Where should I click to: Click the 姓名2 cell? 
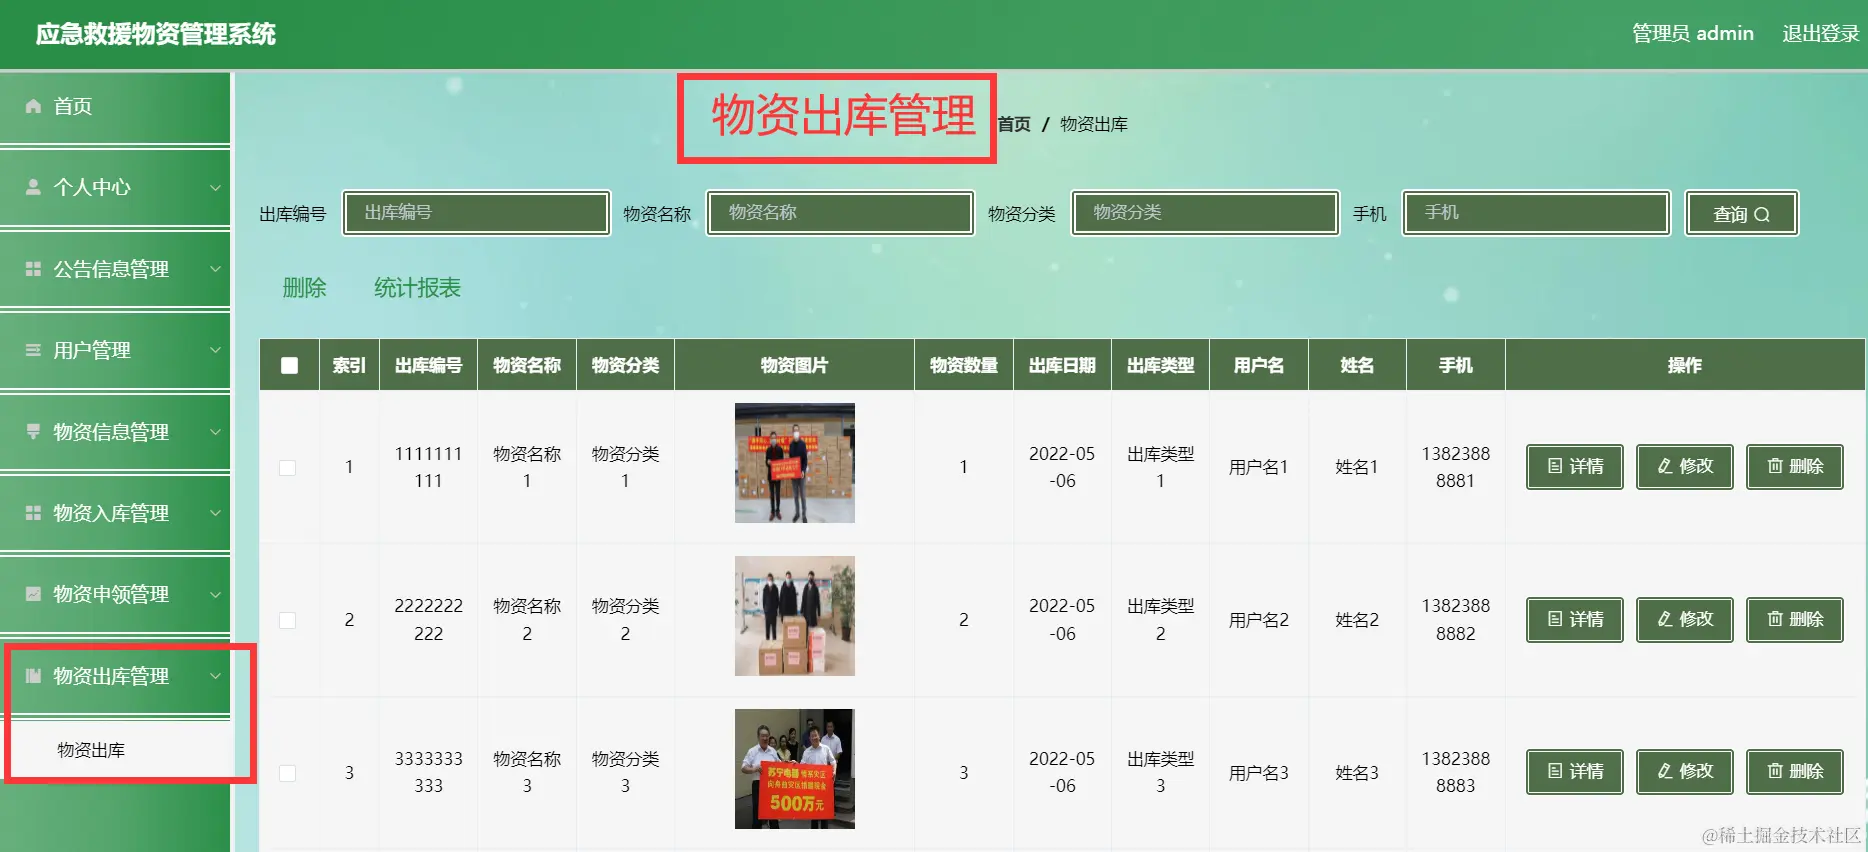1357,620
